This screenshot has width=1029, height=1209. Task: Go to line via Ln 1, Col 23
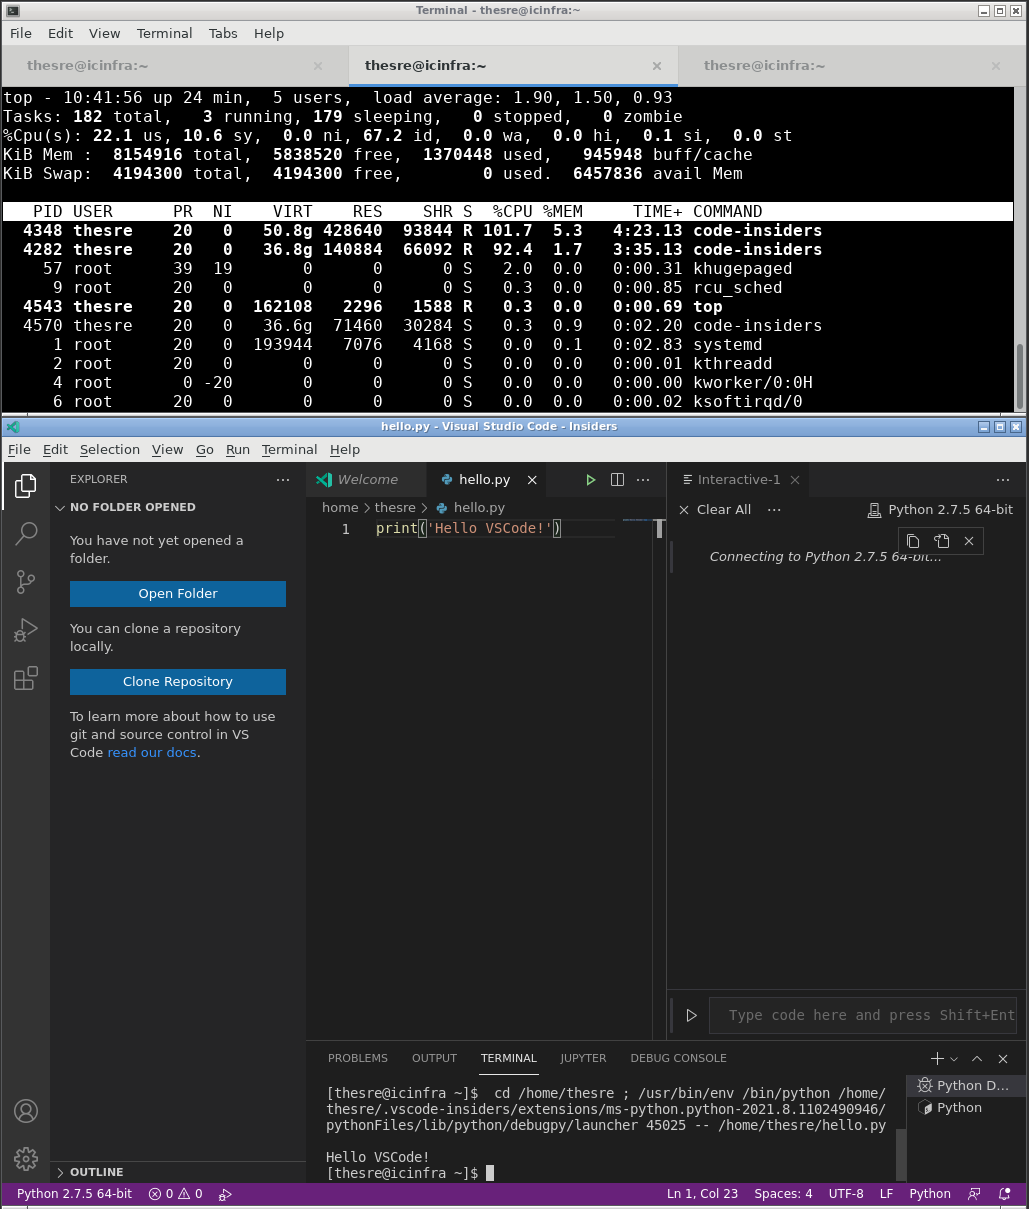click(x=702, y=1194)
